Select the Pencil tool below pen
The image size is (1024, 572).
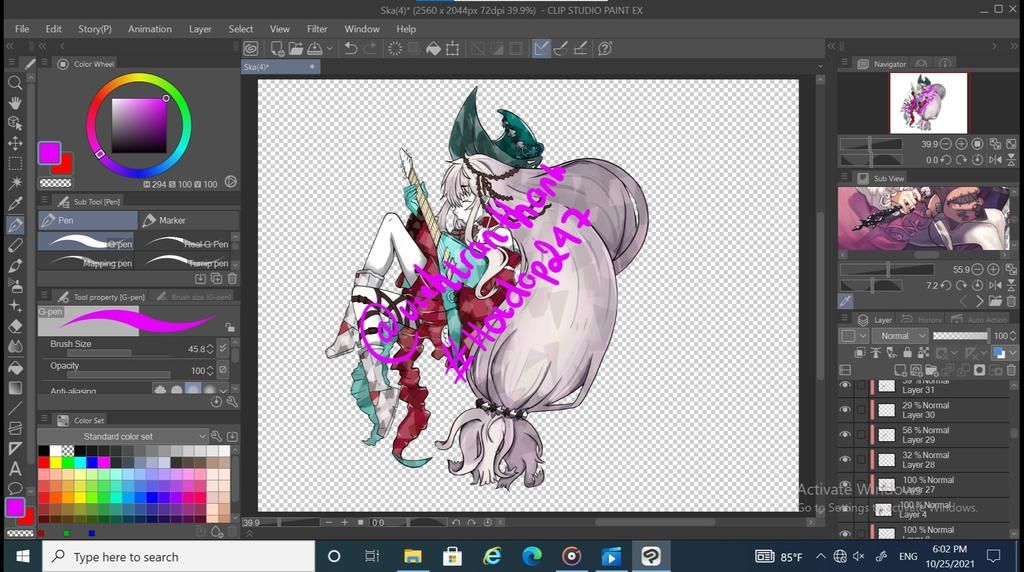click(x=14, y=245)
